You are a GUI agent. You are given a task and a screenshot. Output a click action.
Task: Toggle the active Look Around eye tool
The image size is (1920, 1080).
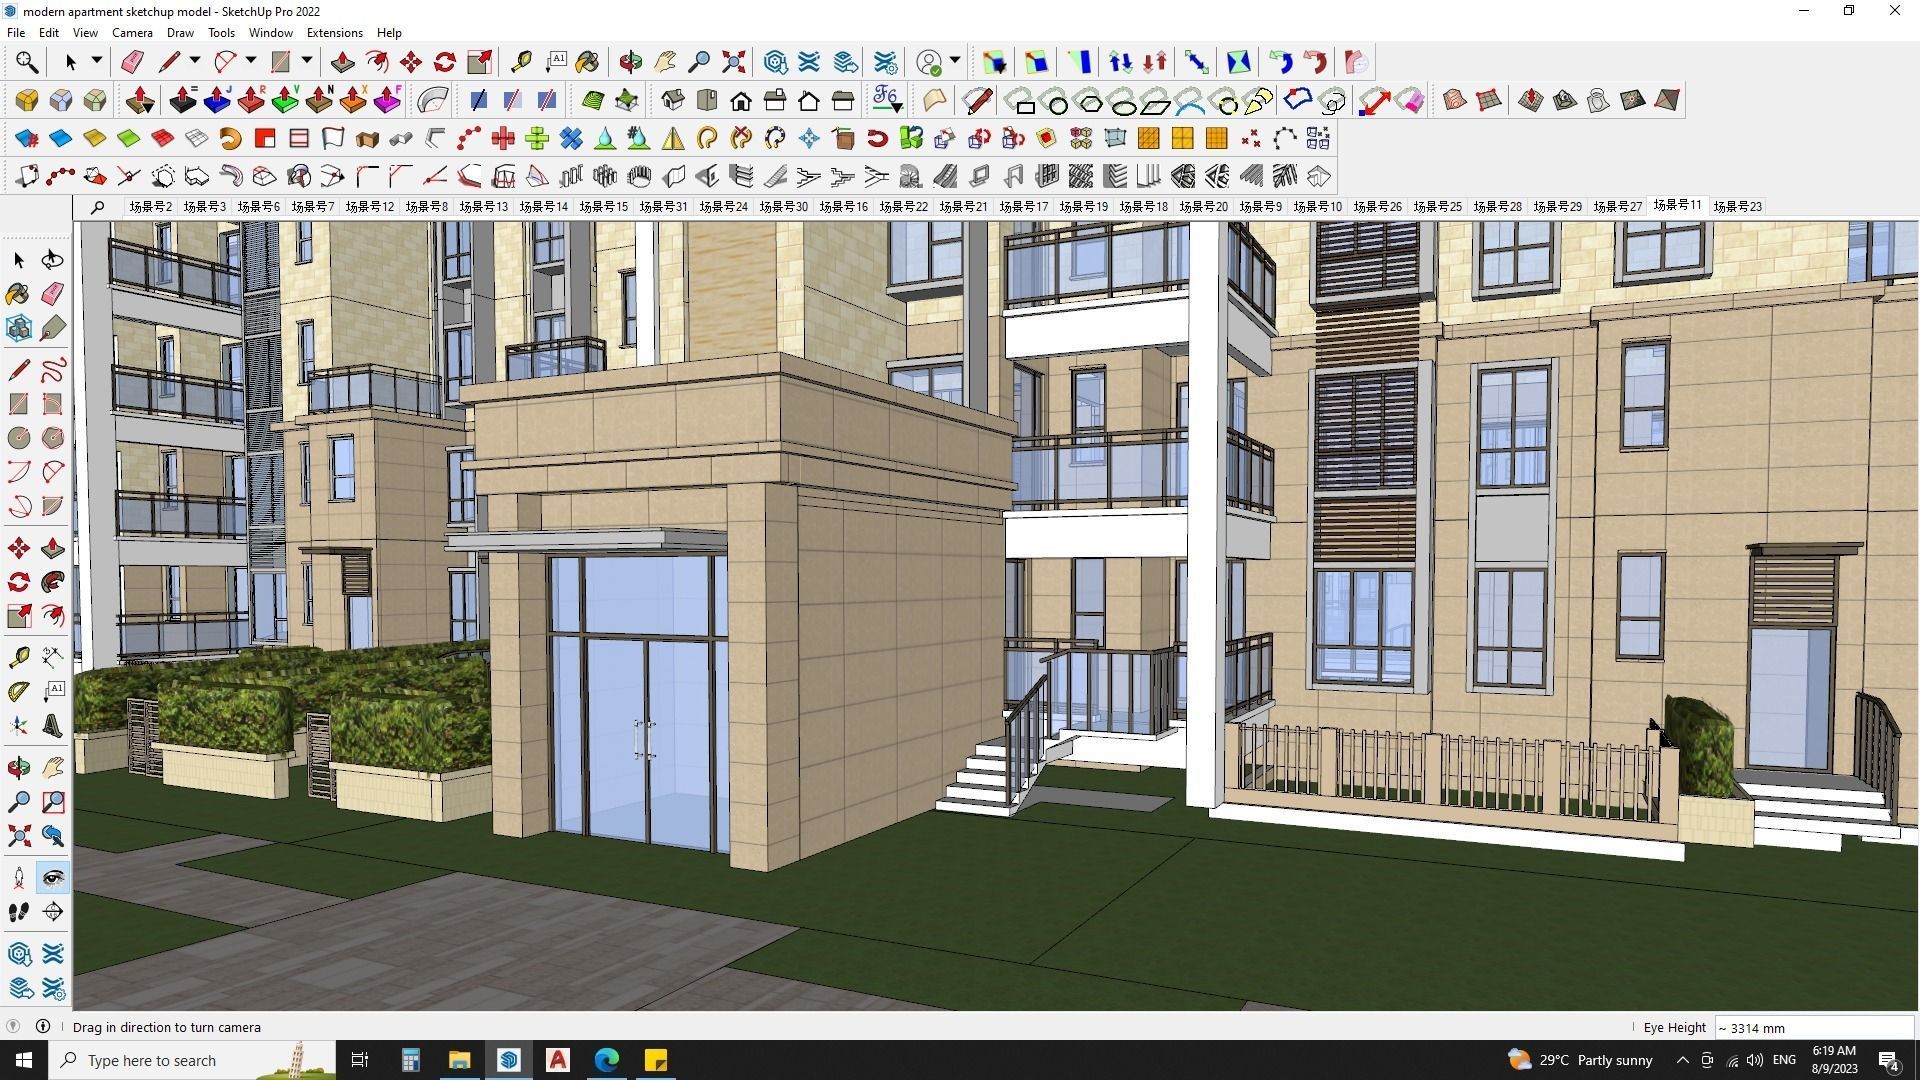click(52, 878)
